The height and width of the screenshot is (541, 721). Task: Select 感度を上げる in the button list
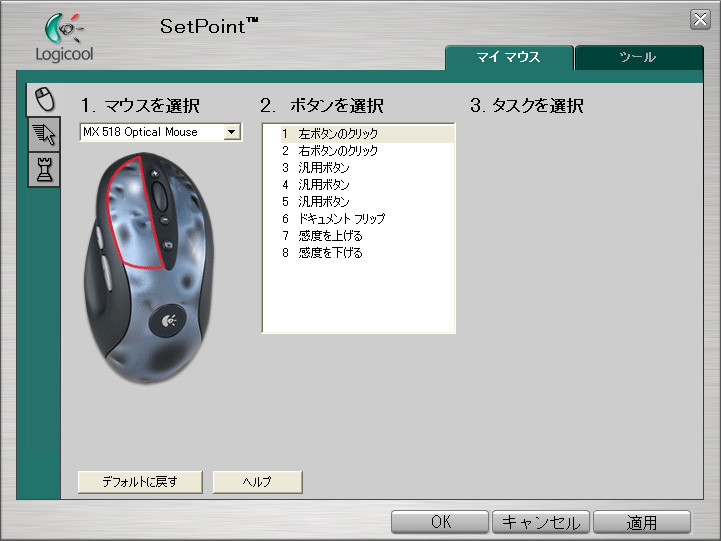click(330, 235)
